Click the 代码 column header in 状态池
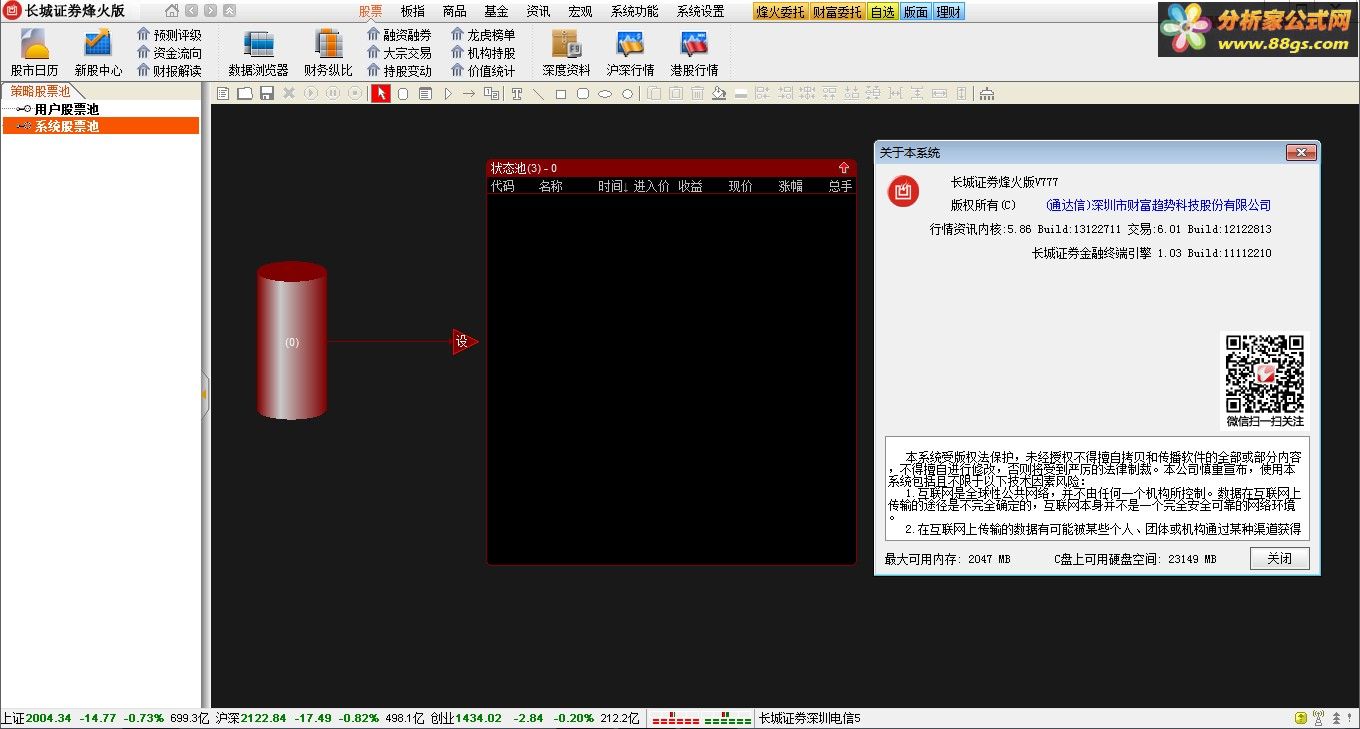The image size is (1360, 729). point(503,186)
